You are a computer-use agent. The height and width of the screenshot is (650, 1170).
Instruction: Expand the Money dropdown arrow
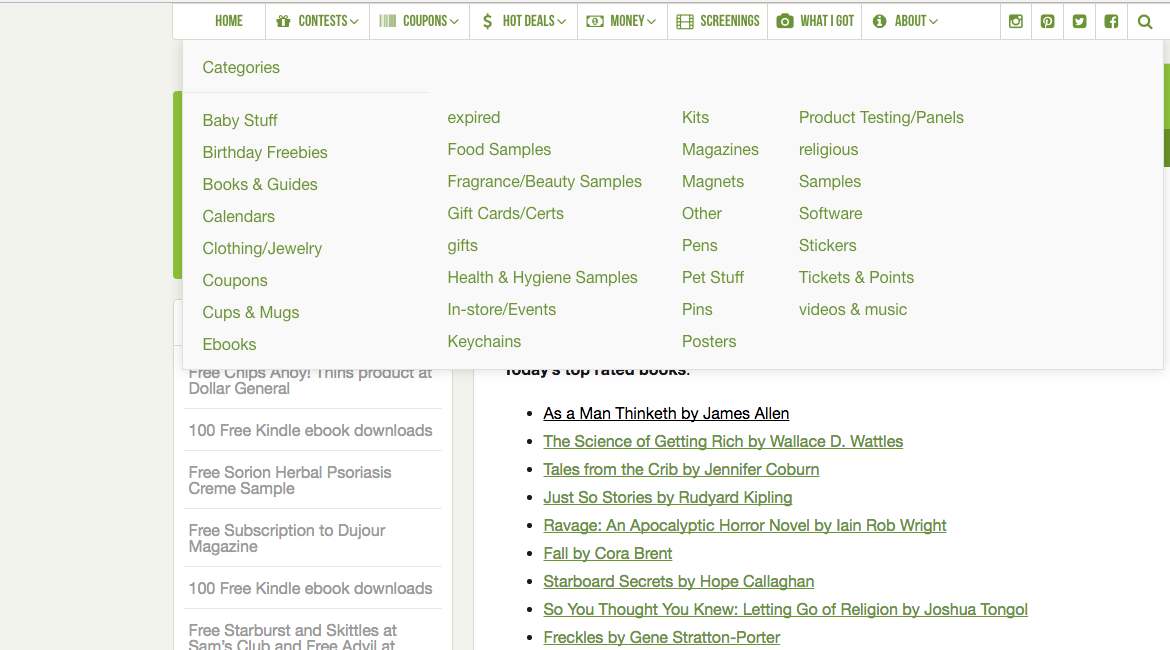tap(651, 22)
